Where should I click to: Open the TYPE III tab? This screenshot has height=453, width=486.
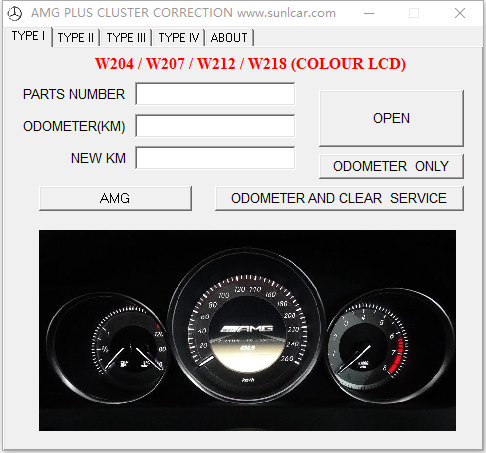126,37
